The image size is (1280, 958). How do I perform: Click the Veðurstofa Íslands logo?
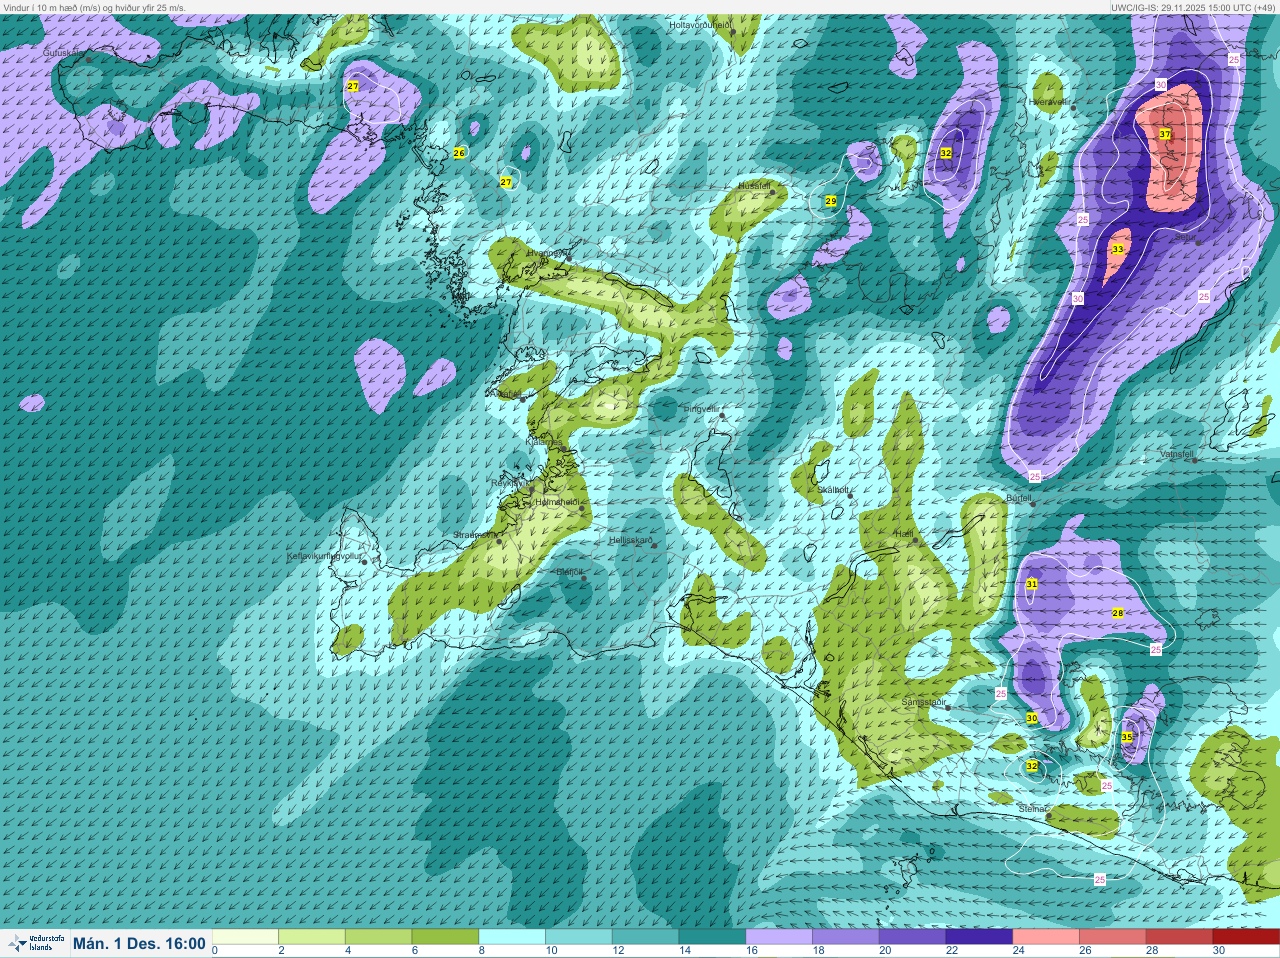tap(35, 943)
